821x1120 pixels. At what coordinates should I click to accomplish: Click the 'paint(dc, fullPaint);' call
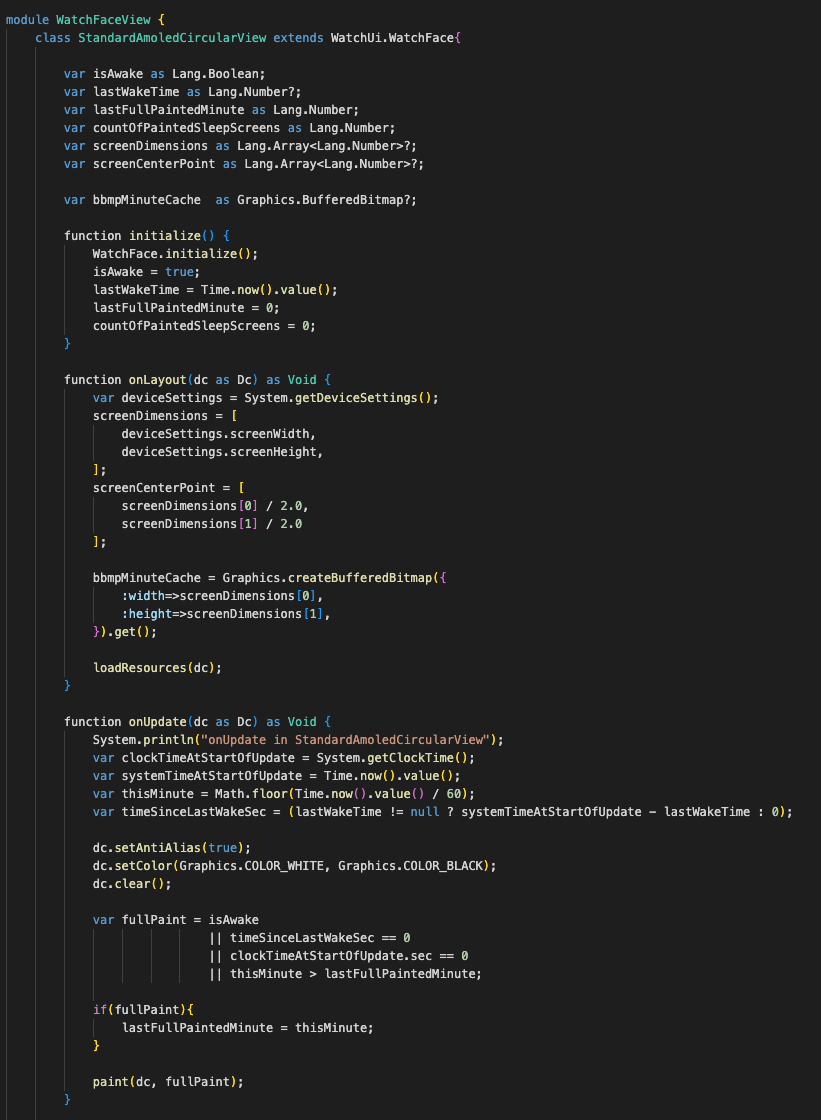pos(168,1082)
